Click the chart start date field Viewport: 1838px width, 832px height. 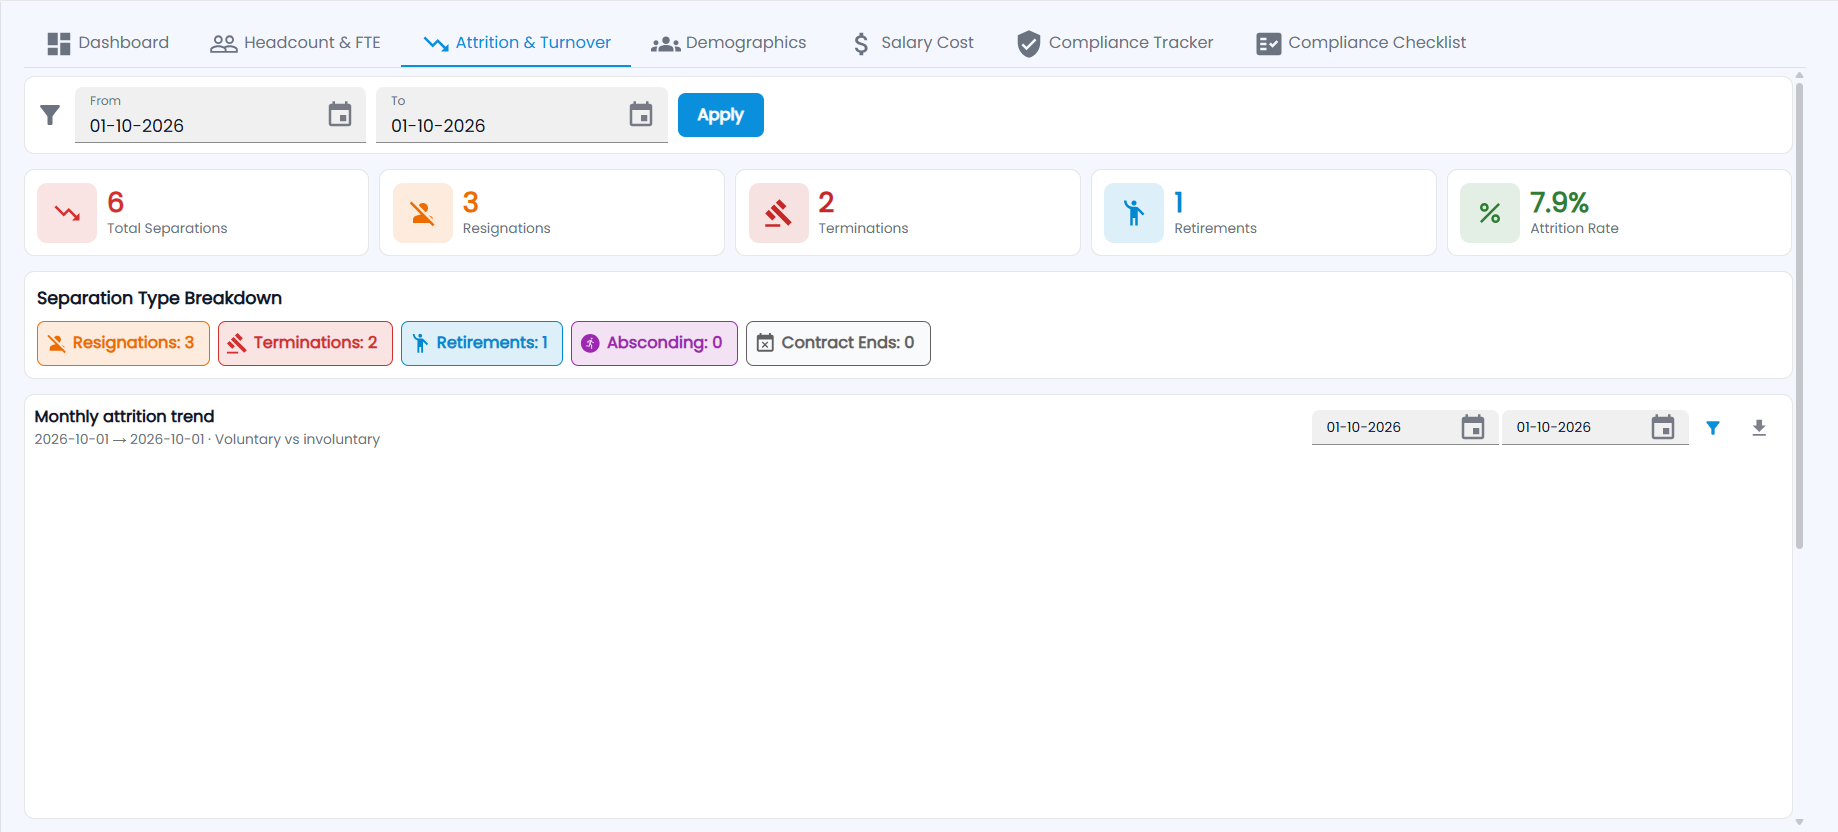click(x=1405, y=427)
